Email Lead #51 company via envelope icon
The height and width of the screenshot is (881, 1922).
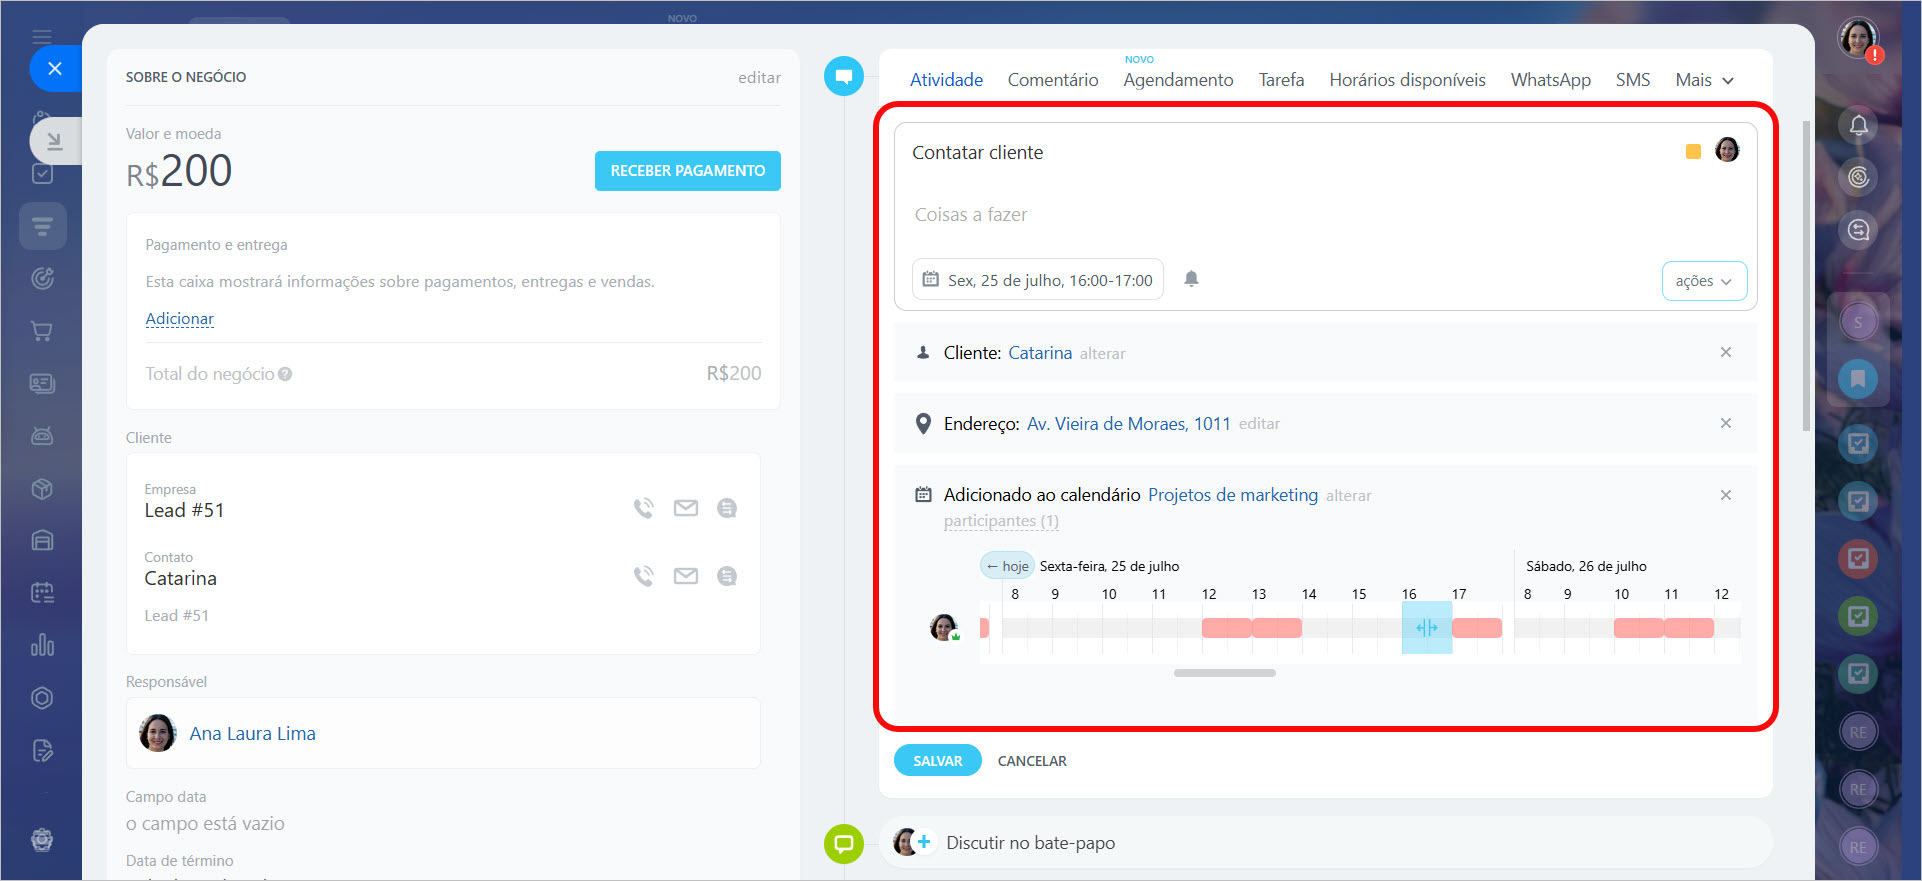coord(686,508)
